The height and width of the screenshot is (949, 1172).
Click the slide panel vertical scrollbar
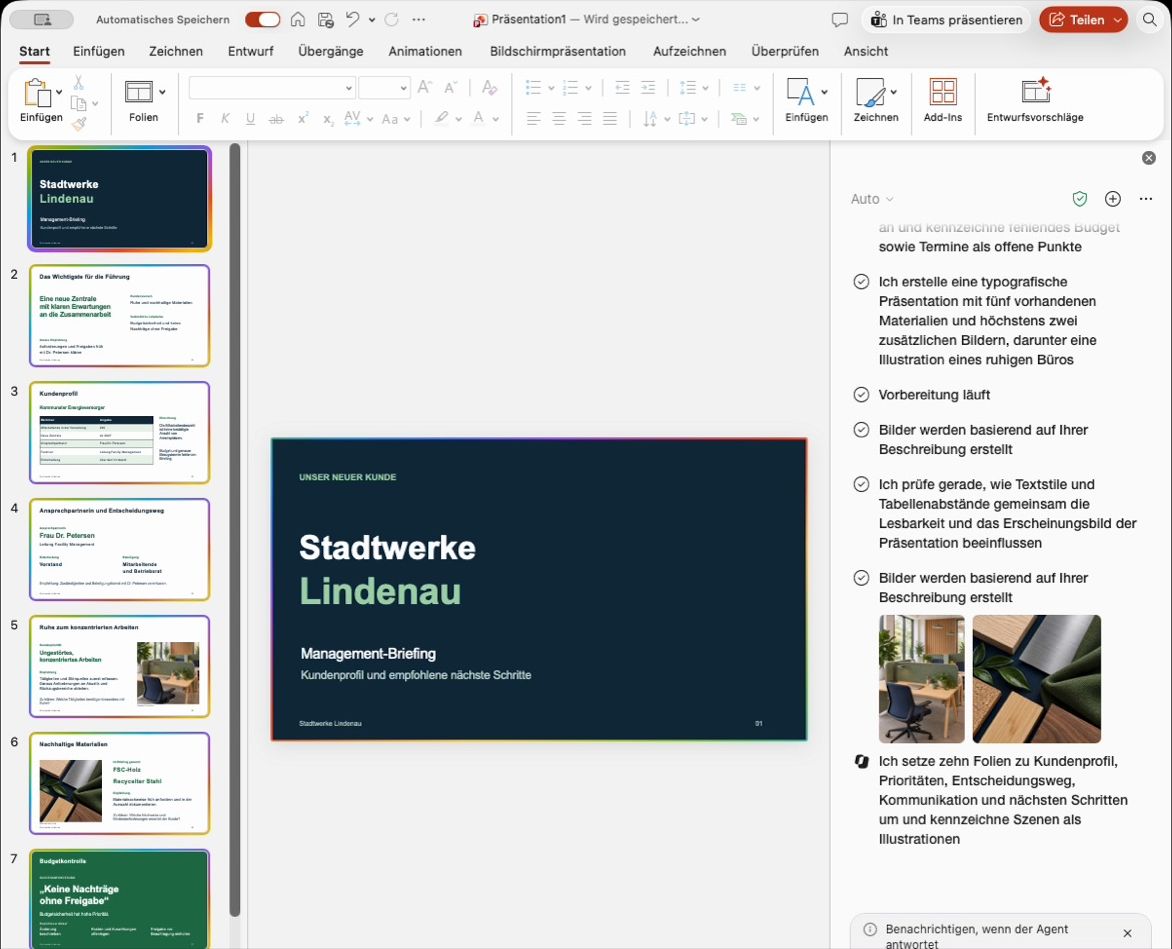pos(235,530)
